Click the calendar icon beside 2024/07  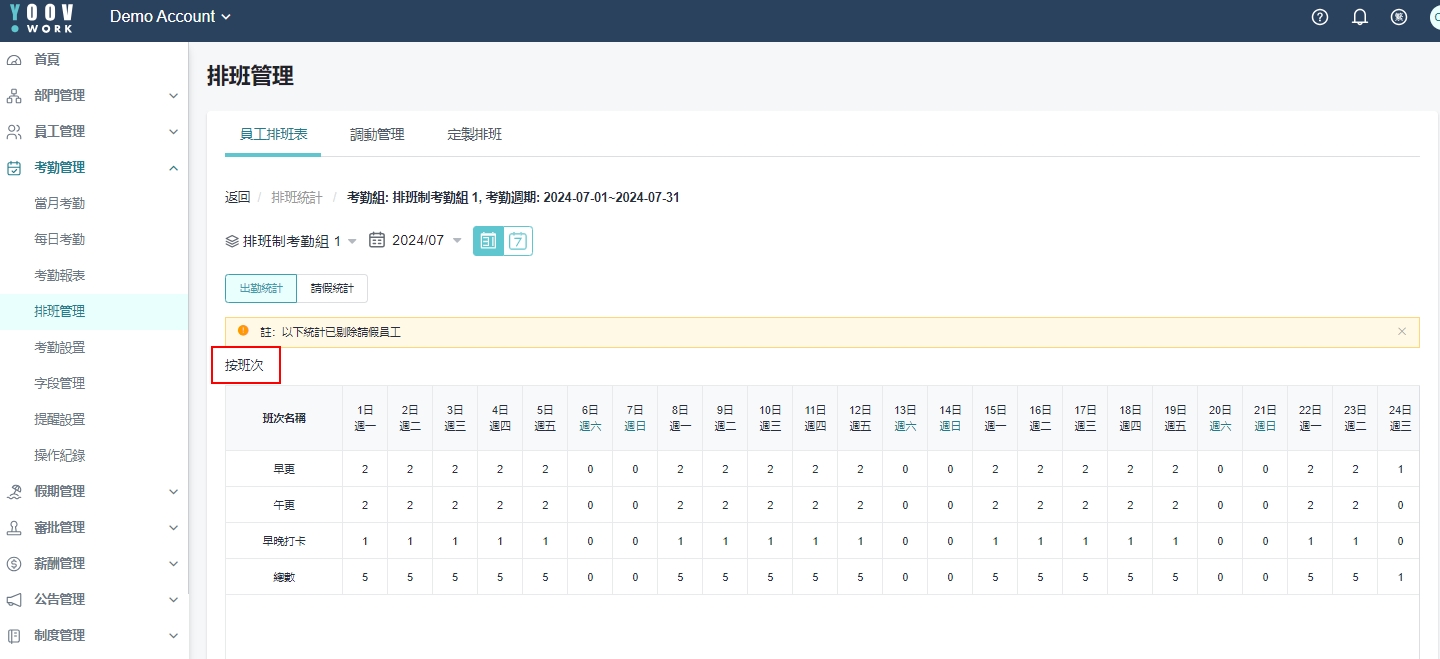(377, 240)
